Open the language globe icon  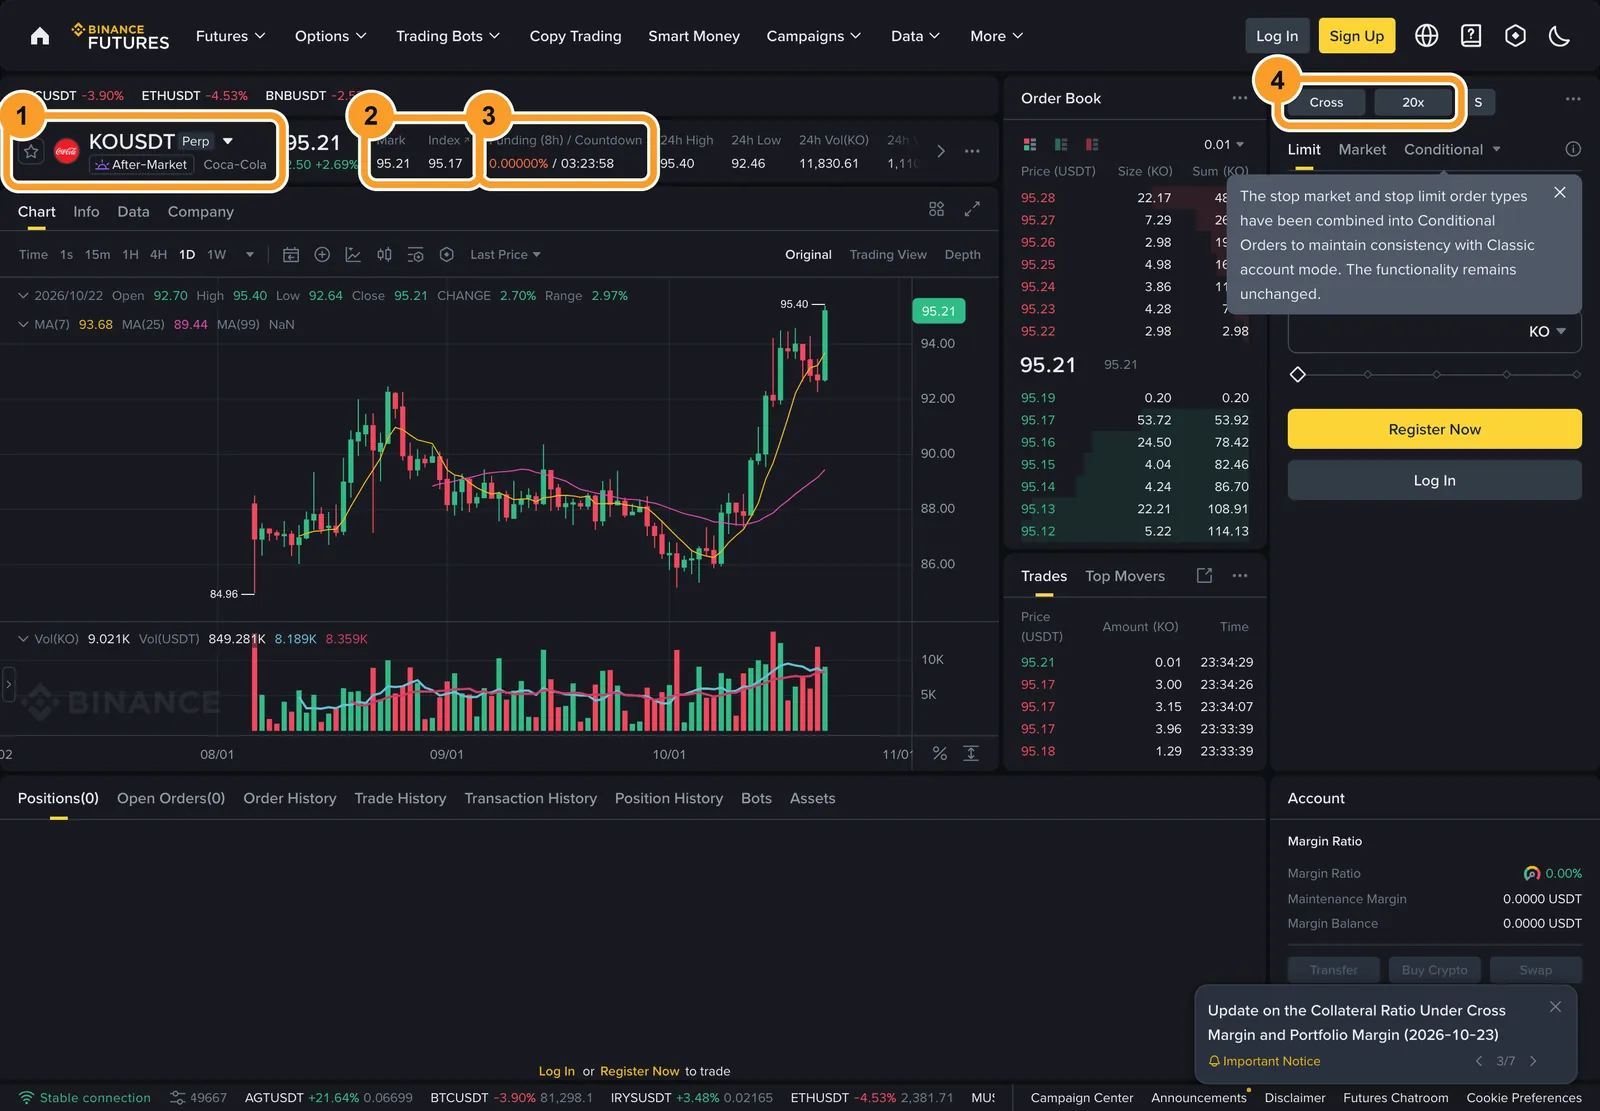(1427, 36)
